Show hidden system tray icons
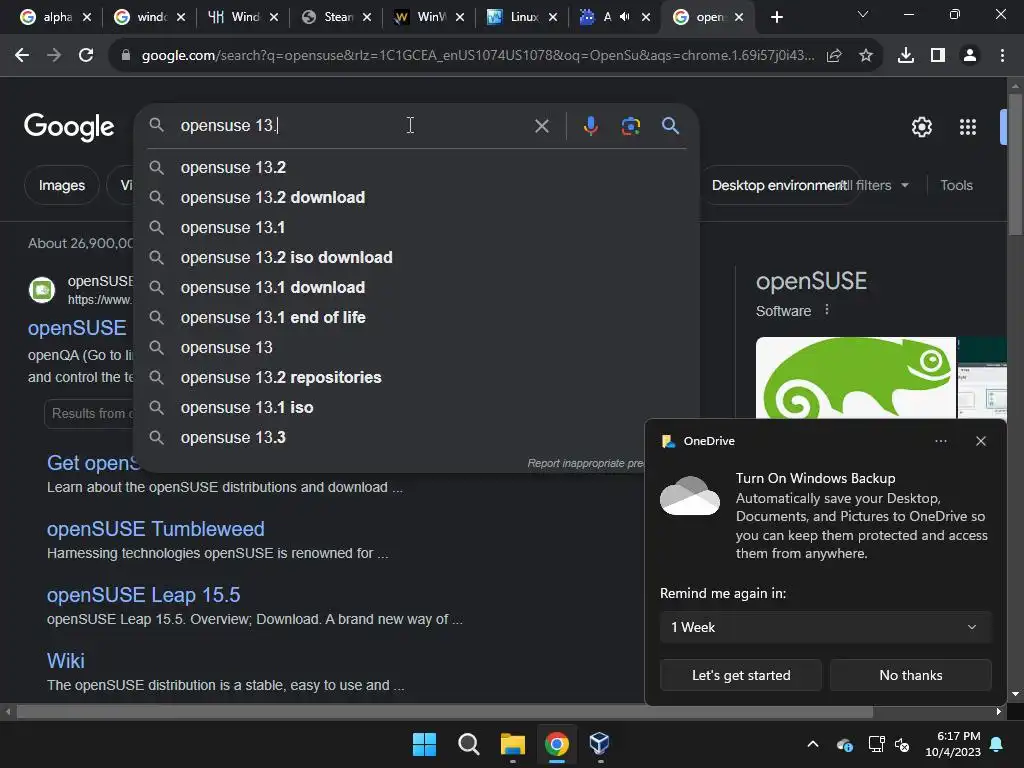 (x=813, y=744)
